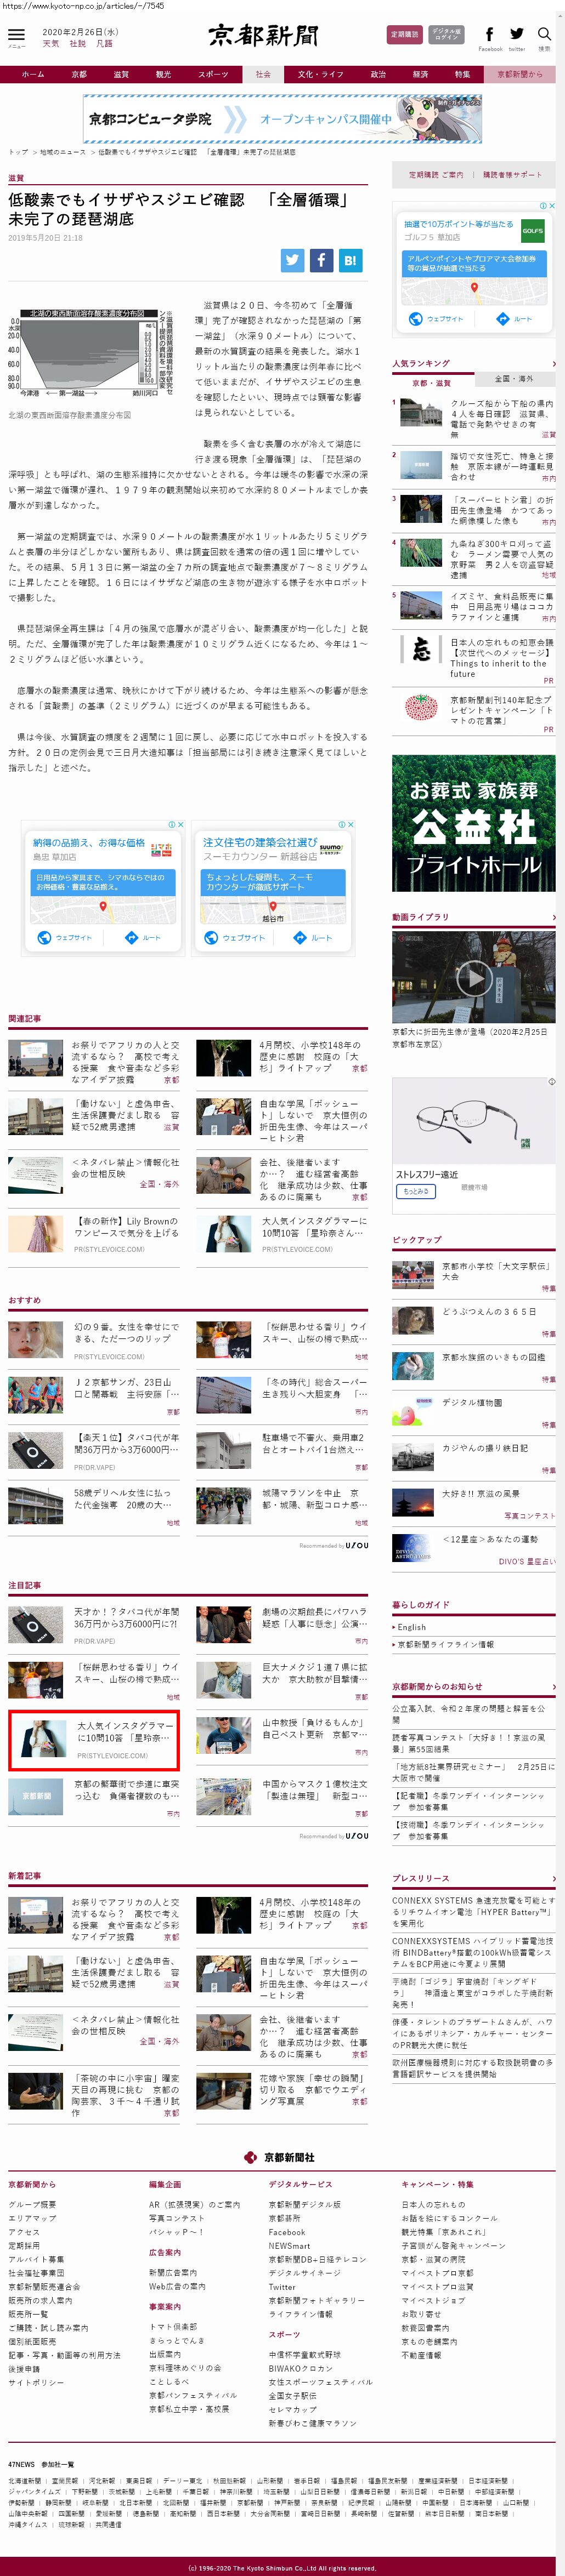Expand 動画ライブラリ section arrow
The width and height of the screenshot is (565, 2576).
(553, 917)
